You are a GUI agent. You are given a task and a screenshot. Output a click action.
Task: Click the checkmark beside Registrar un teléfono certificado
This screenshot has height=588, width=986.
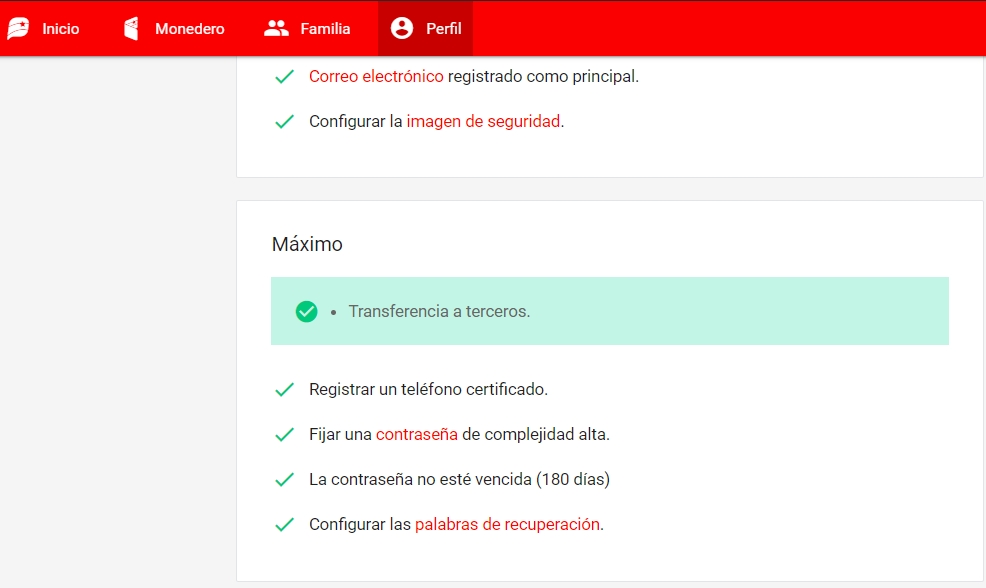(284, 390)
